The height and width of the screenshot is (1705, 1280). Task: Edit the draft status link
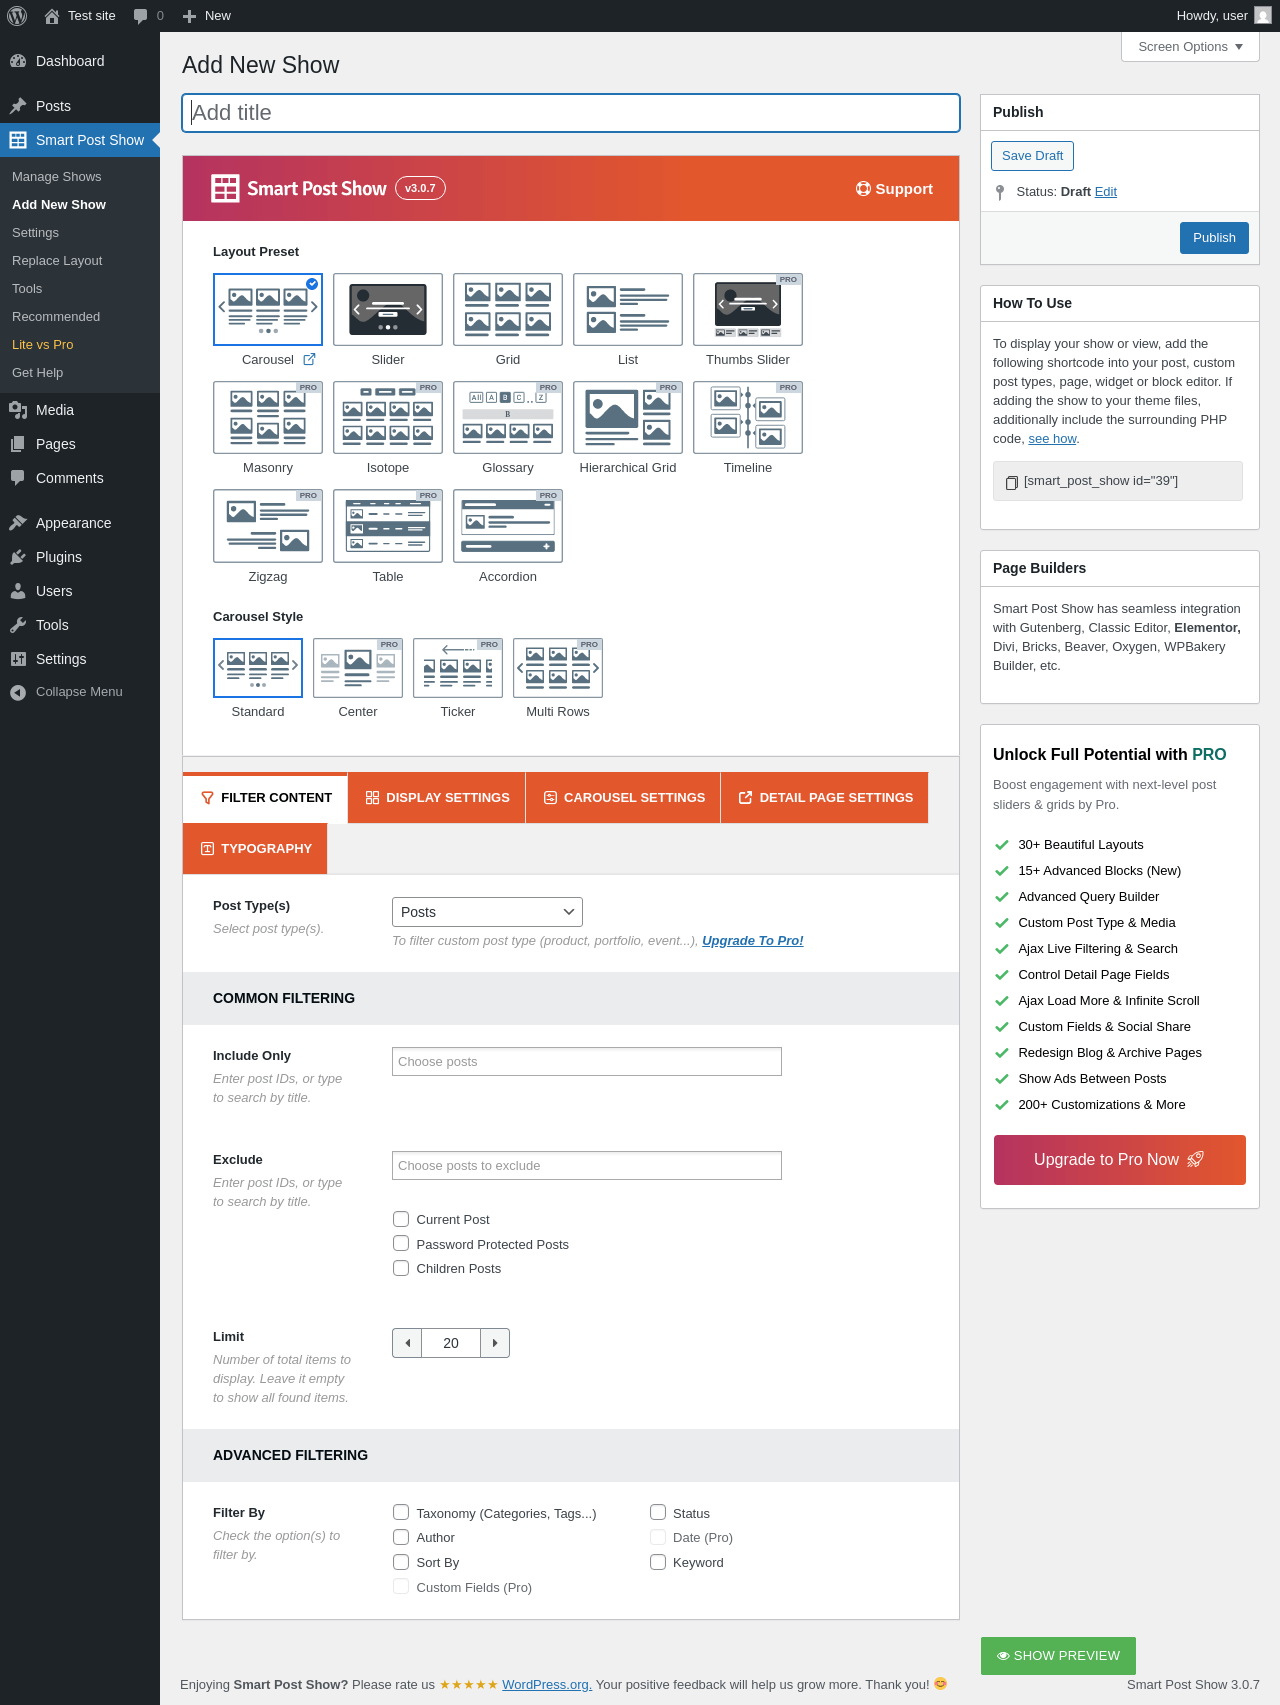coord(1105,192)
